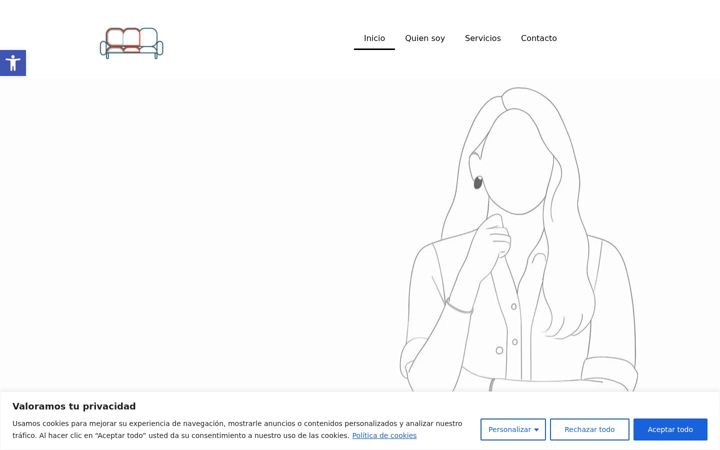Viewport: 720px width, 450px height.
Task: Expand the Personalizar cookie options
Action: click(x=513, y=429)
